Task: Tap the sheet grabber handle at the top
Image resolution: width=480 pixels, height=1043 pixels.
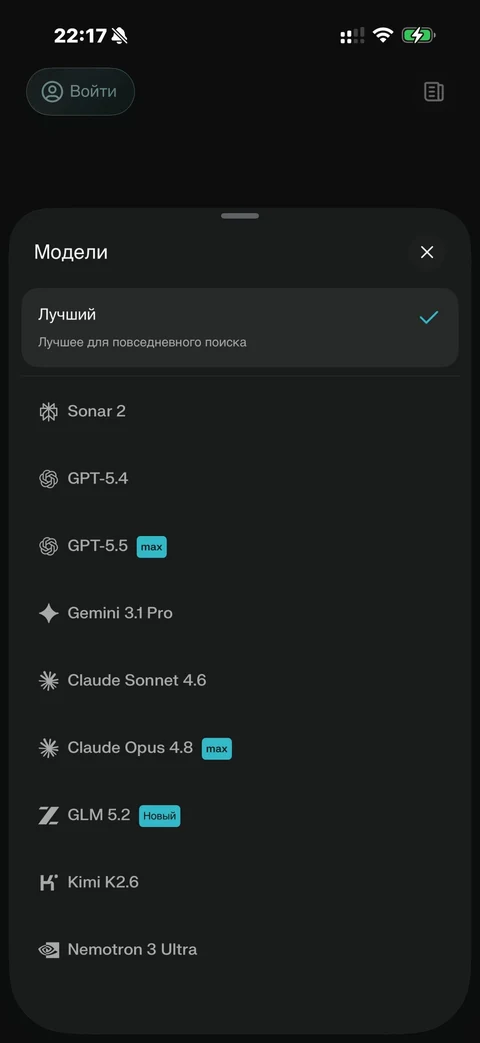Action: 240,216
